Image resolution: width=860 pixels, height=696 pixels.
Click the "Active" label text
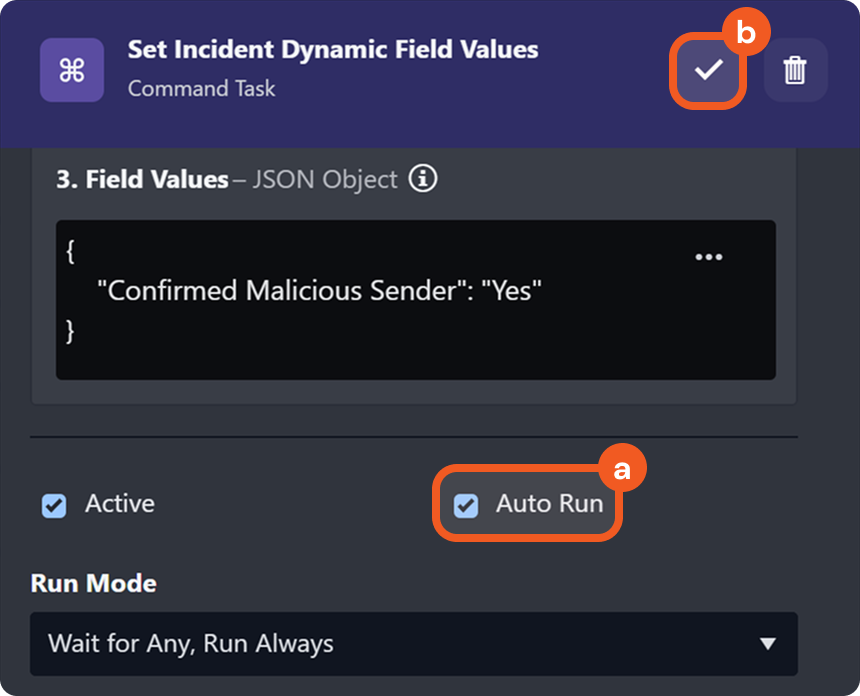pyautogui.click(x=120, y=504)
